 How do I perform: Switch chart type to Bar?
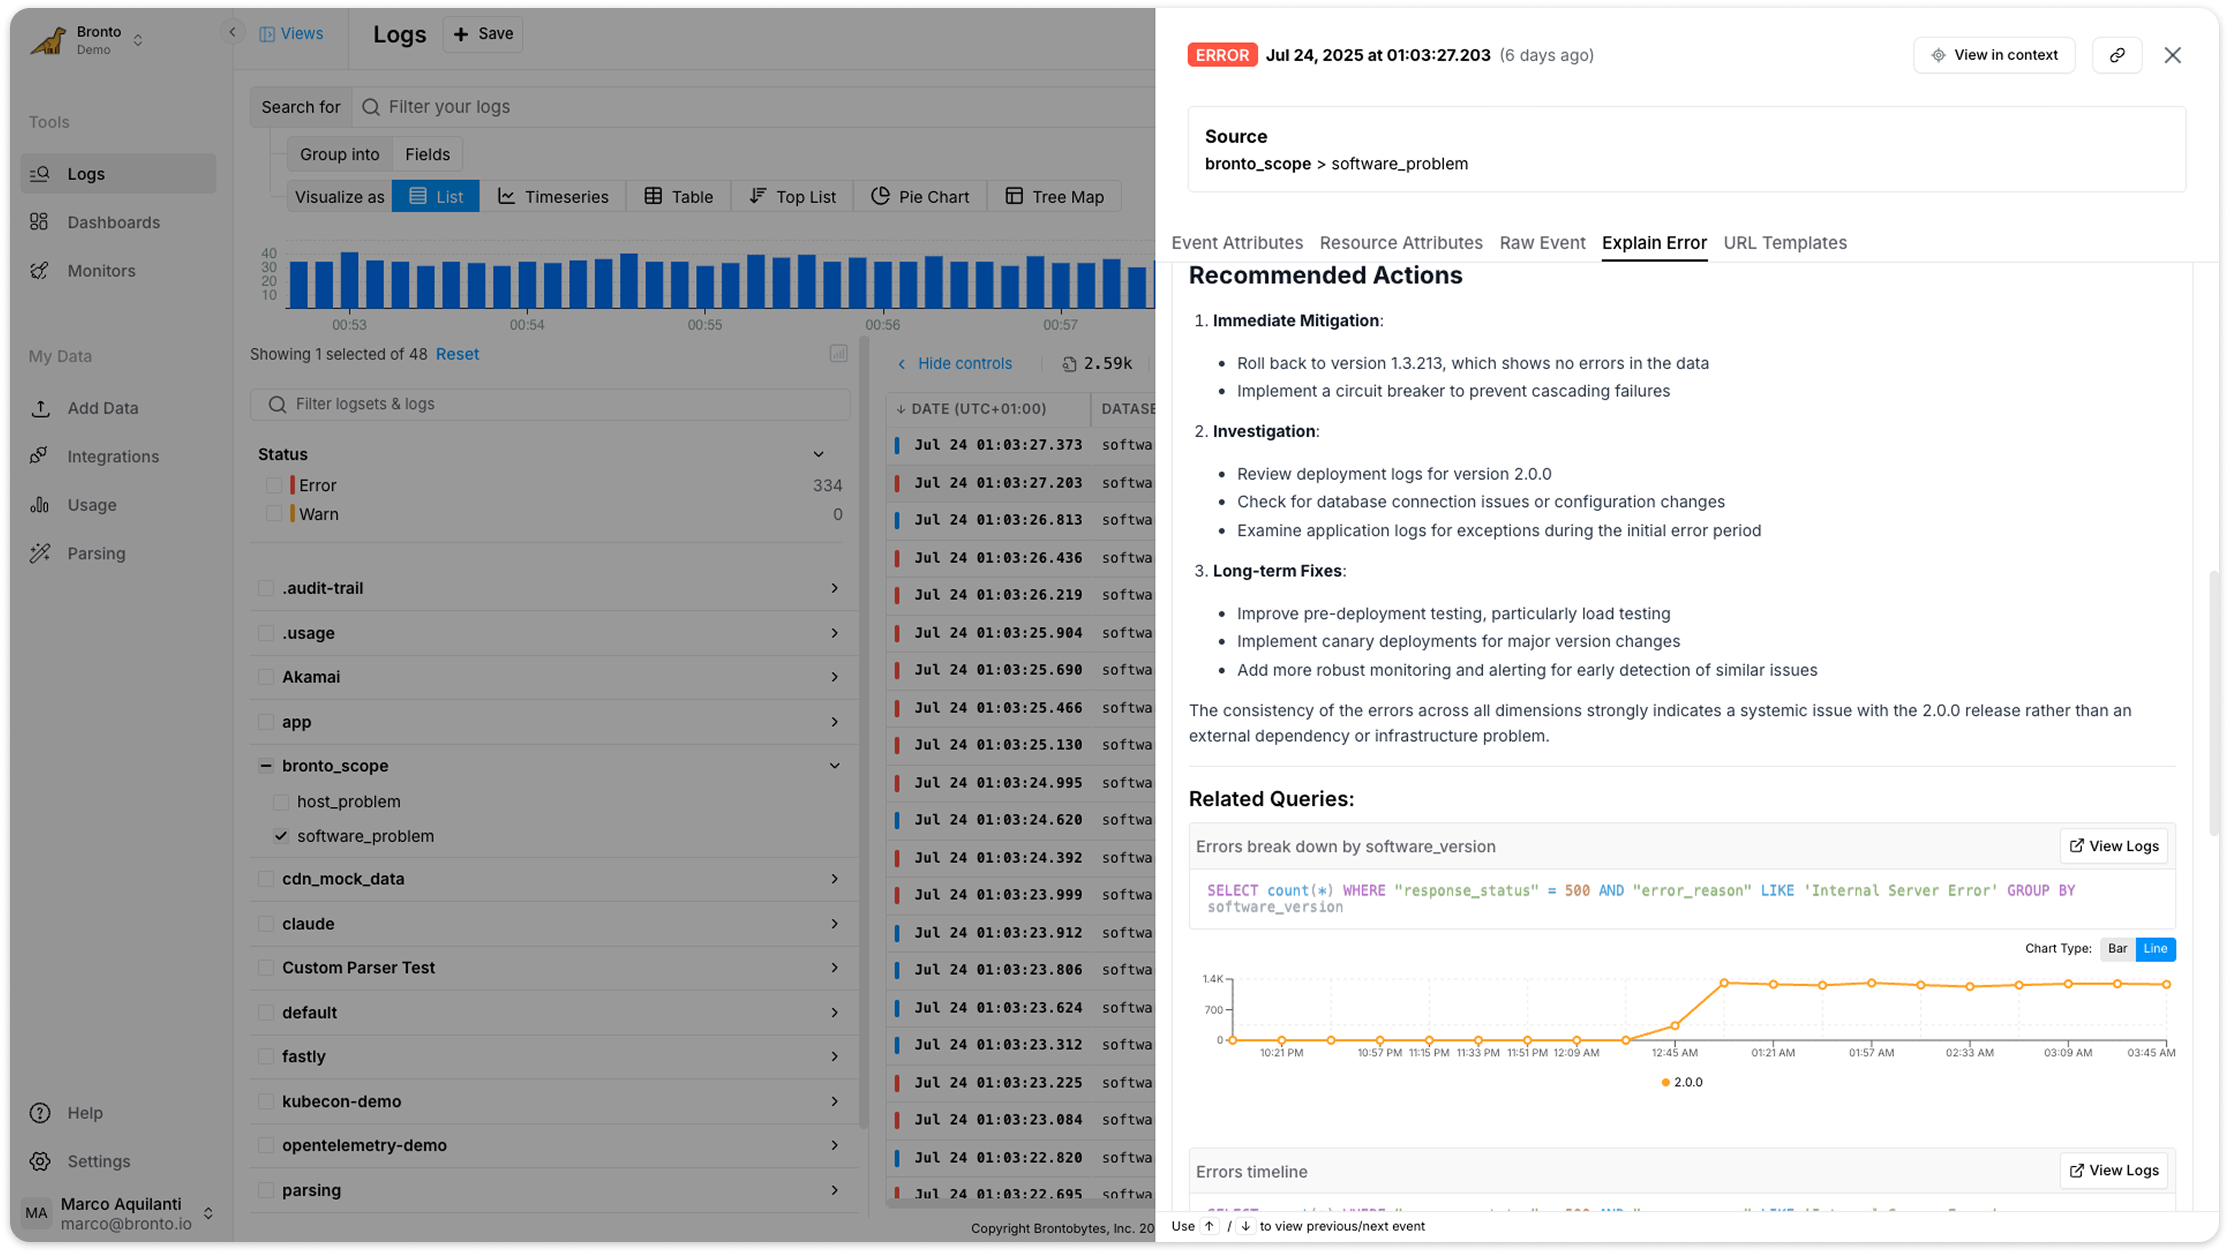tap(2116, 949)
